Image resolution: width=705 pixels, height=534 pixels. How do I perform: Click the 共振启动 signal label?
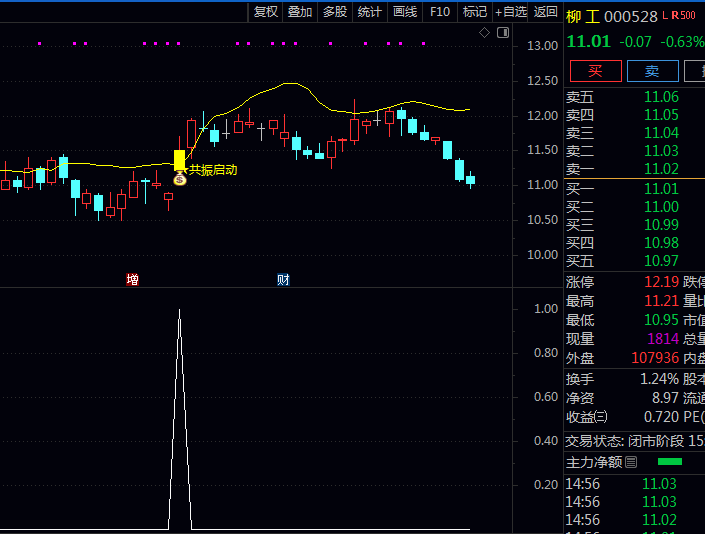pos(213,170)
